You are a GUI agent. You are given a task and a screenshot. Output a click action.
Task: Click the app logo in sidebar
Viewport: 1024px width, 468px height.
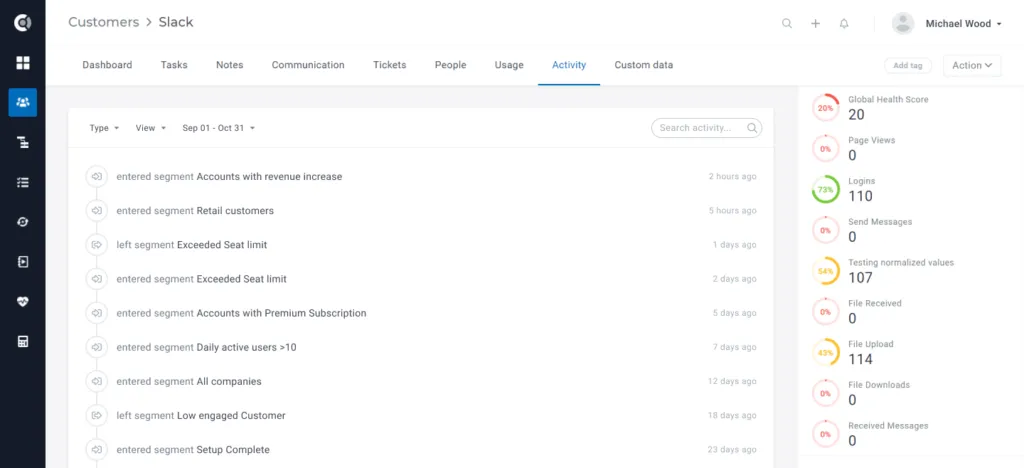(x=23, y=23)
